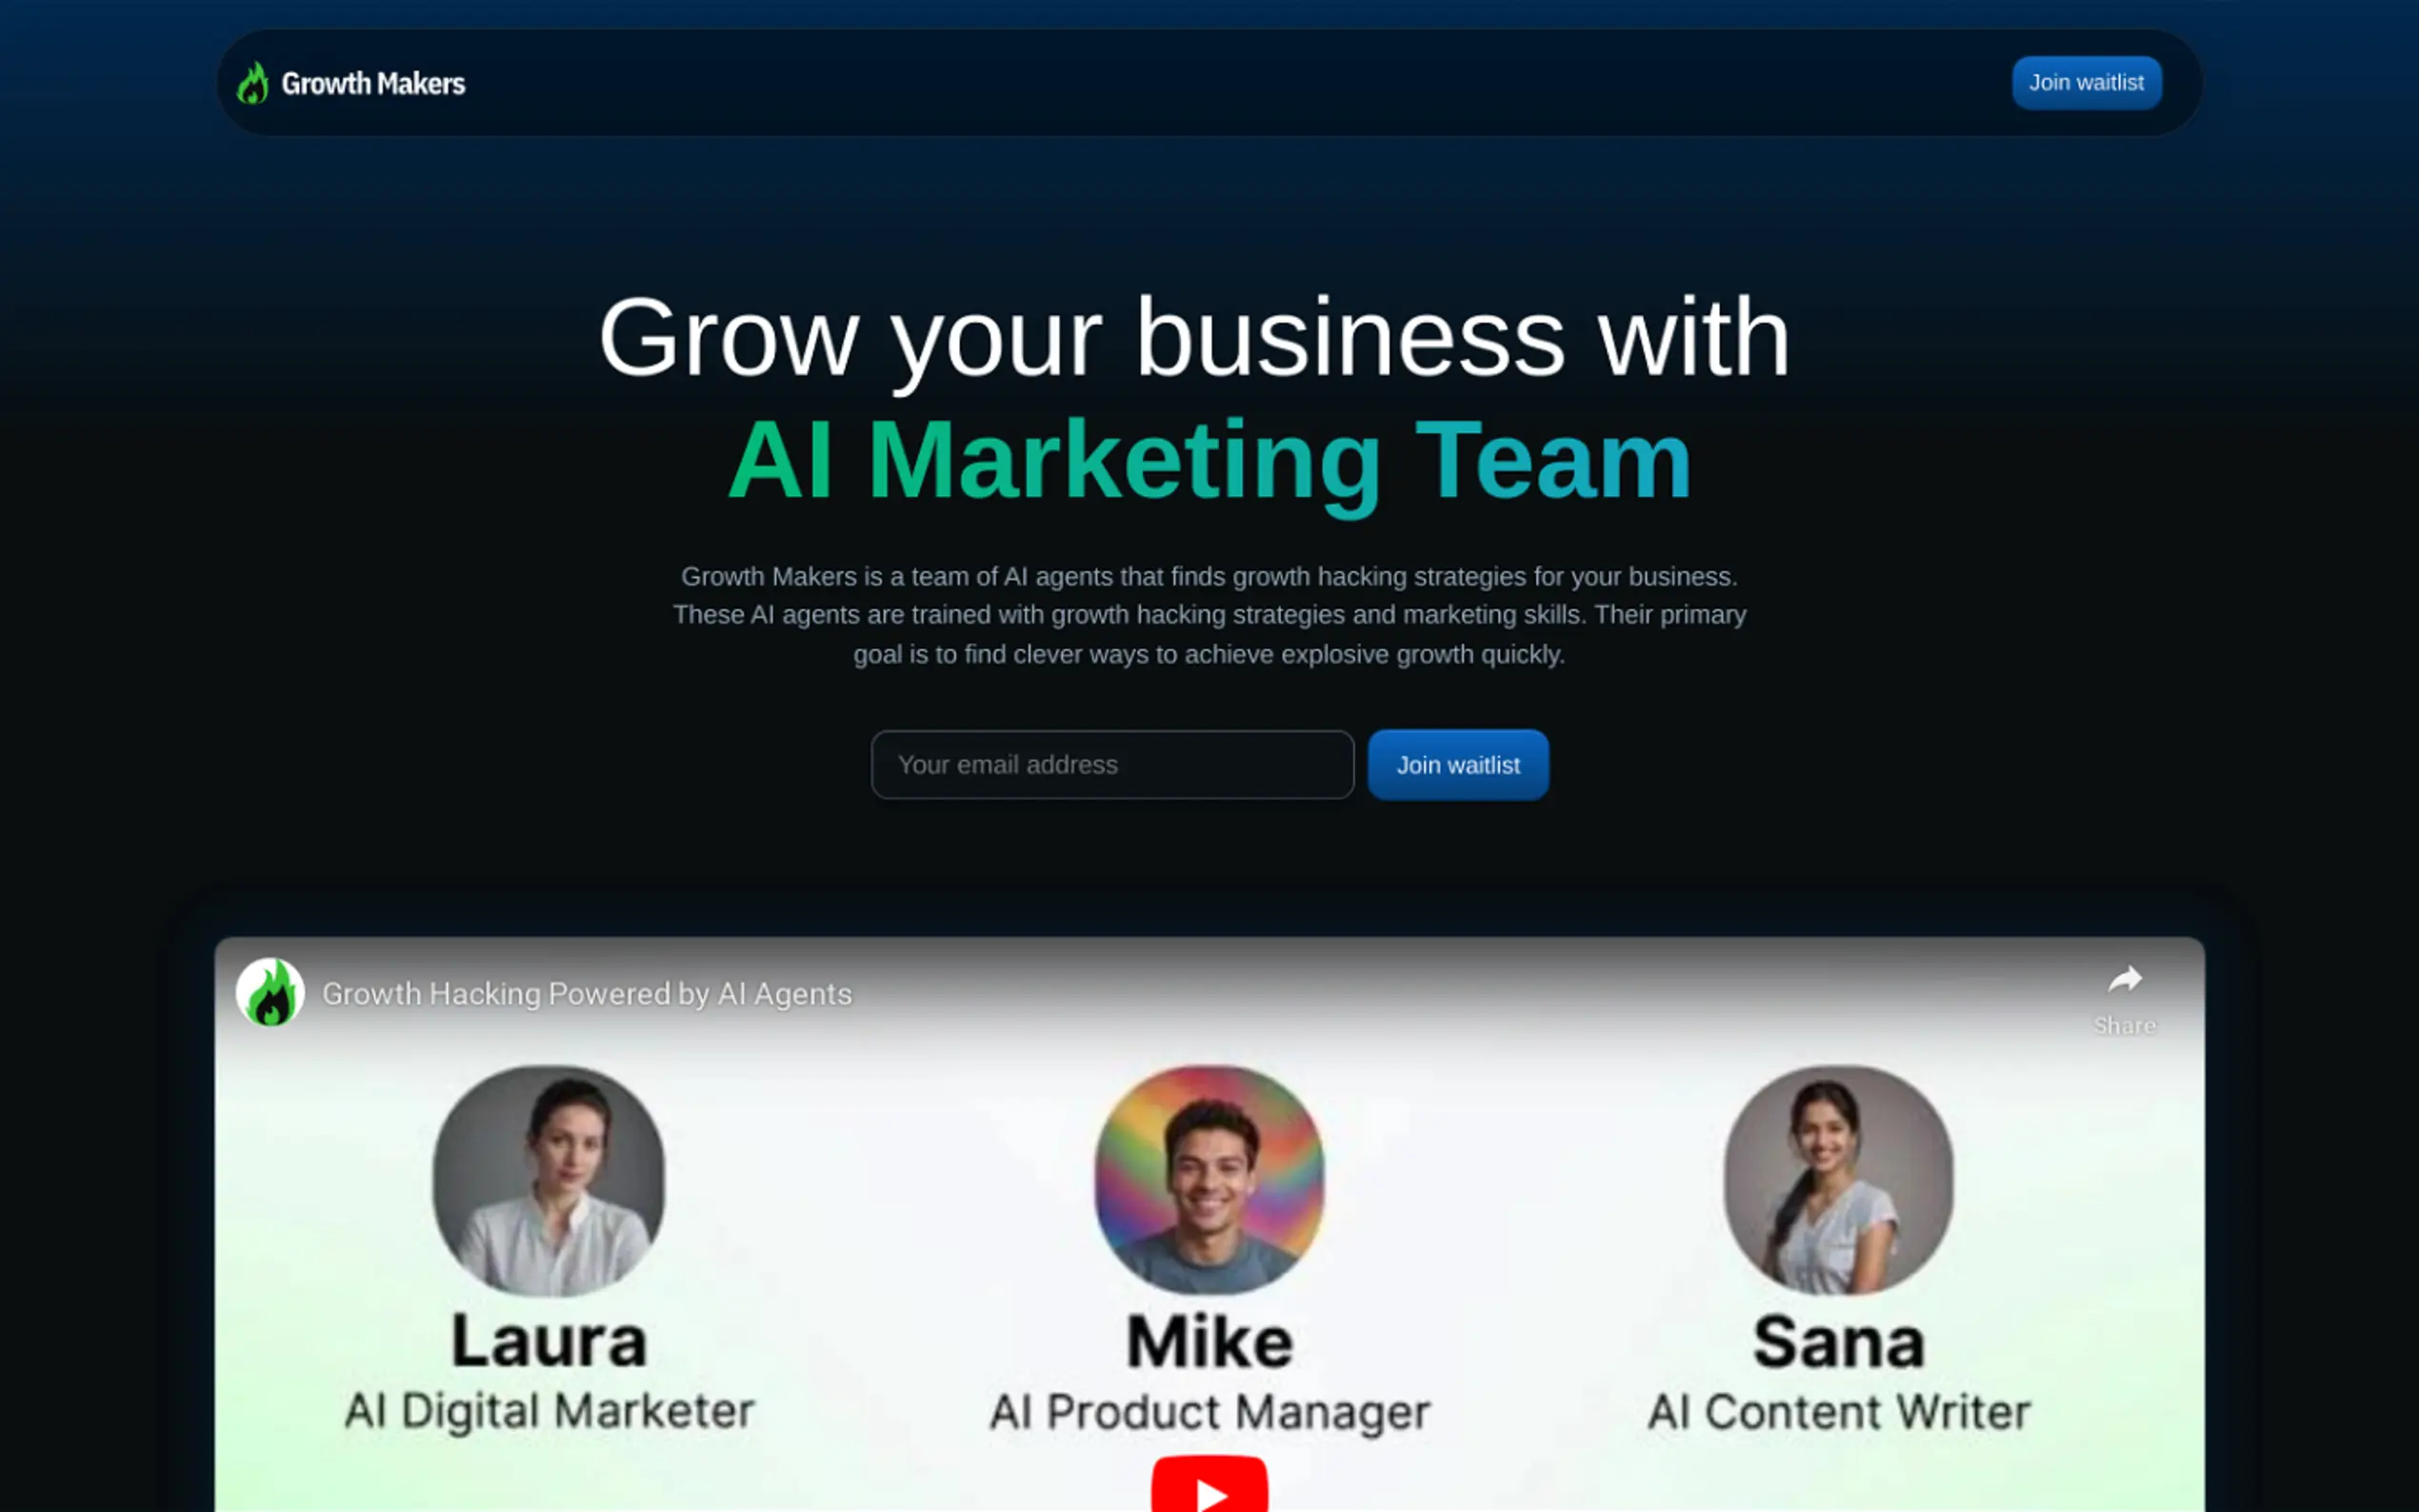Click the Join waitlist button in navbar
This screenshot has width=2419, height=1512.
[2086, 83]
